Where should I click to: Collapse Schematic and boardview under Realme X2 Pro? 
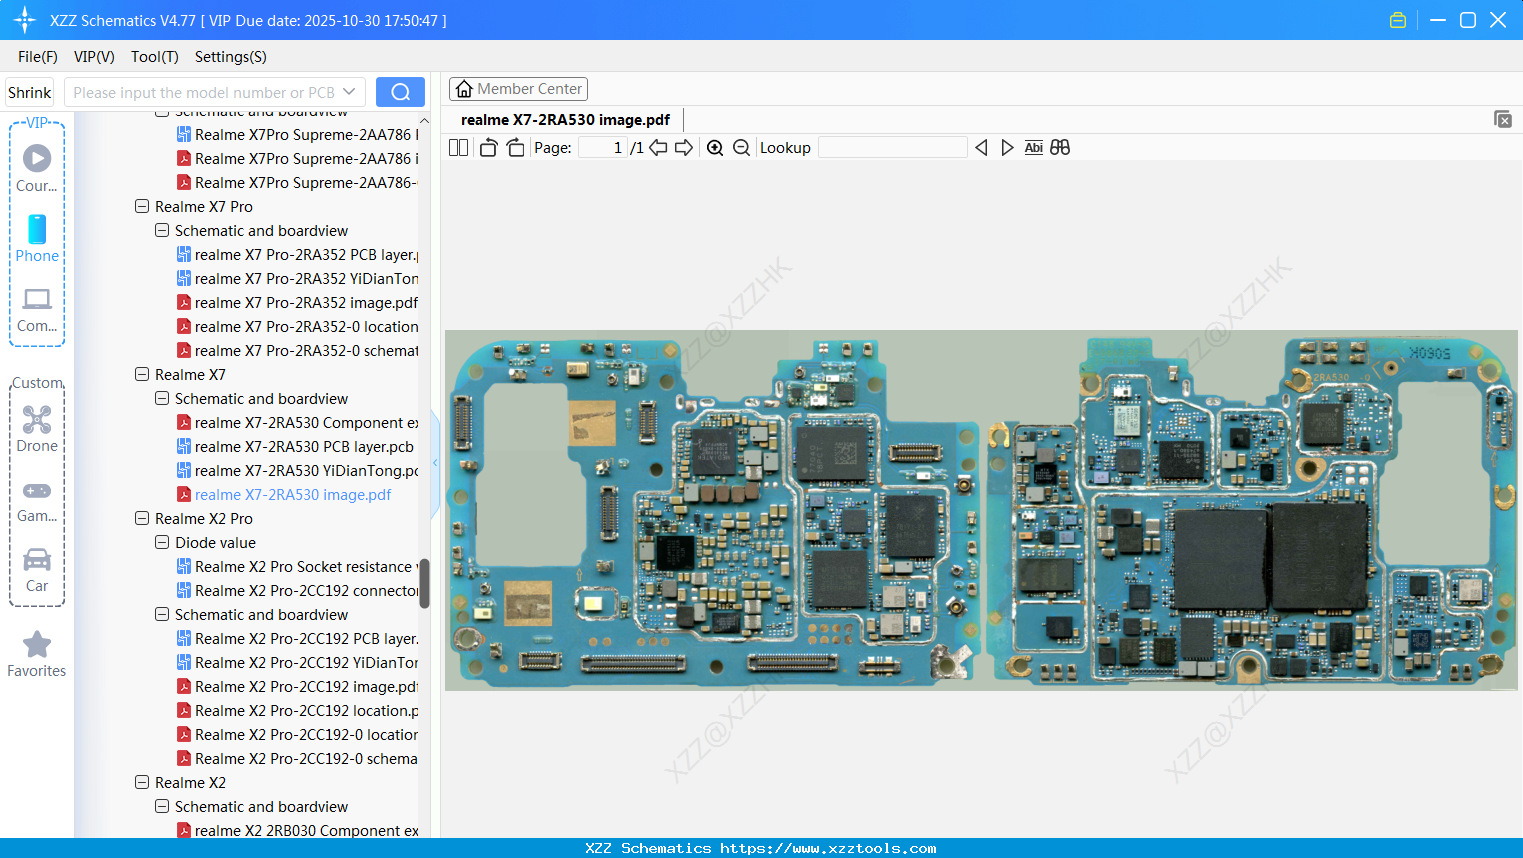[x=162, y=615]
